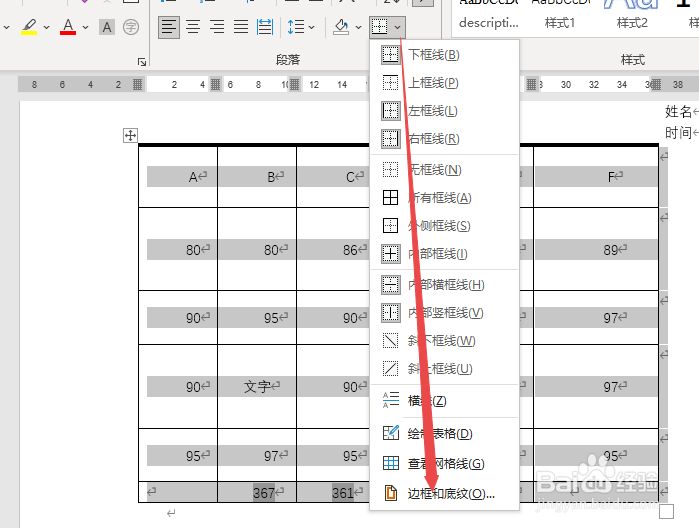Apply descripti... style
This screenshot has height=528, width=699.
coord(489,23)
